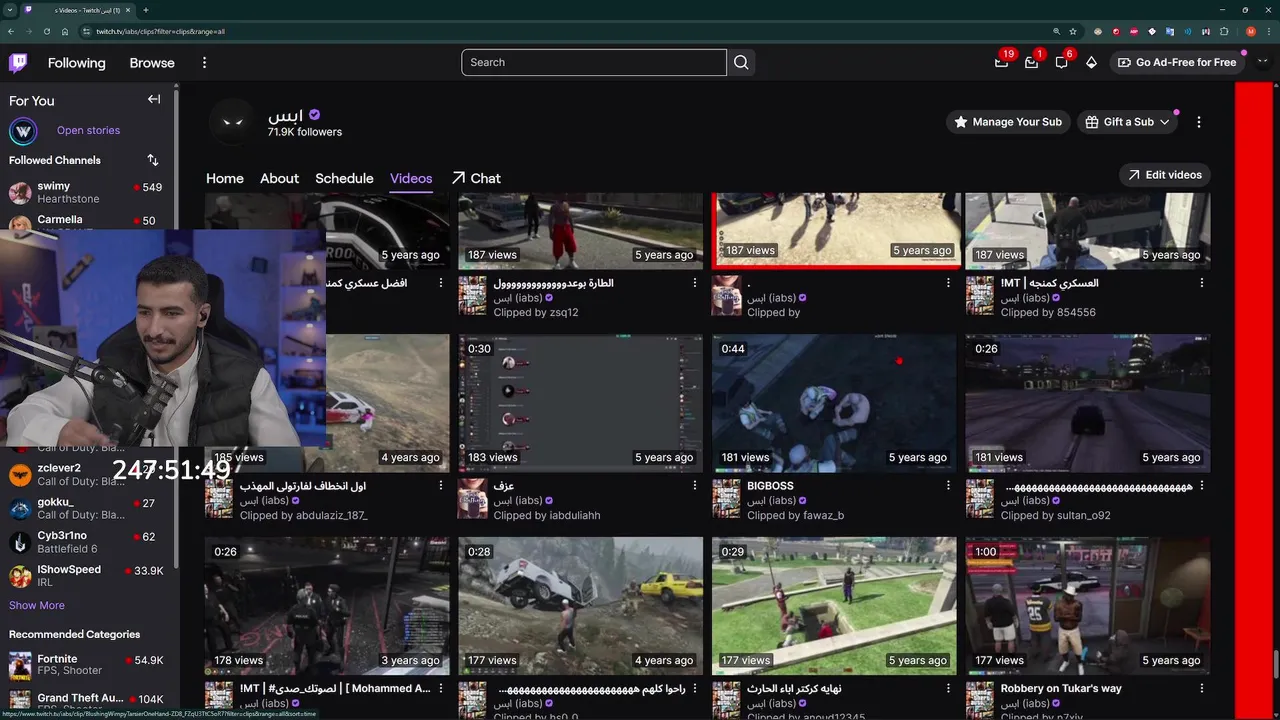Click Go Ad-Free for Free

(1176, 62)
